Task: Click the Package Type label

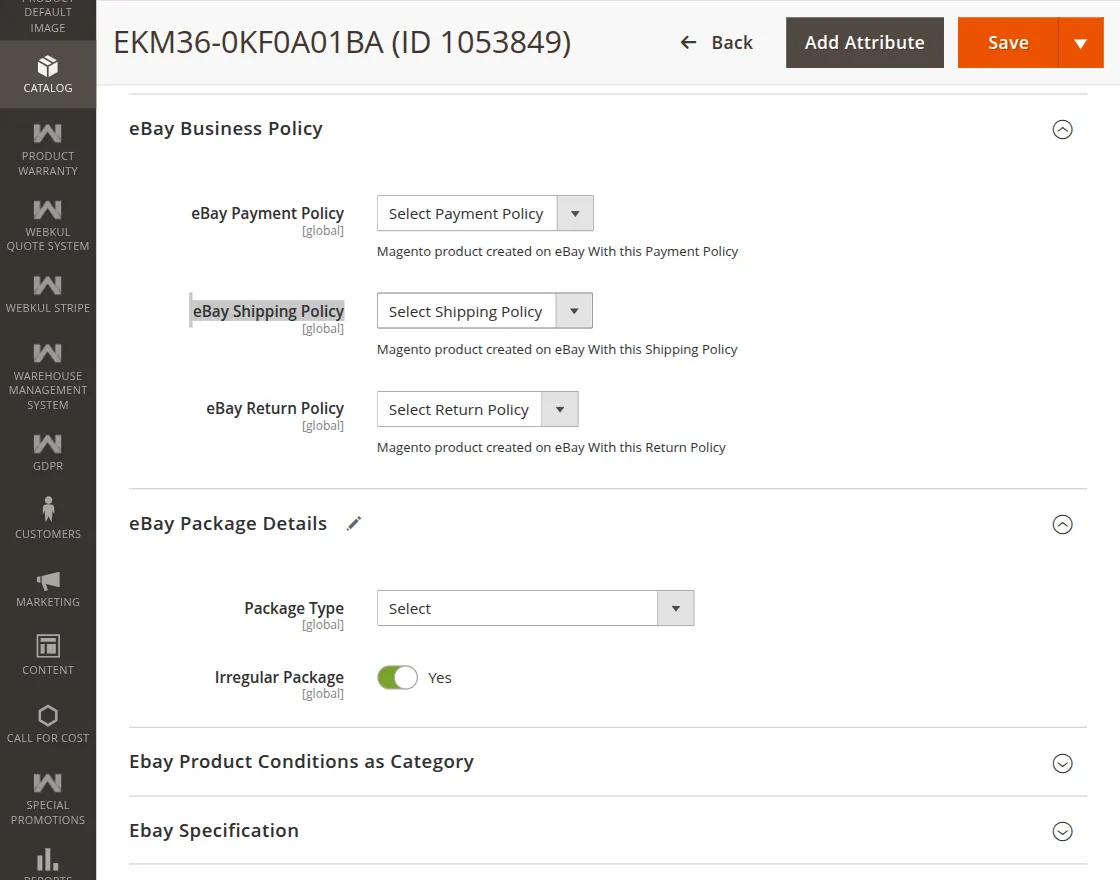Action: (x=294, y=608)
